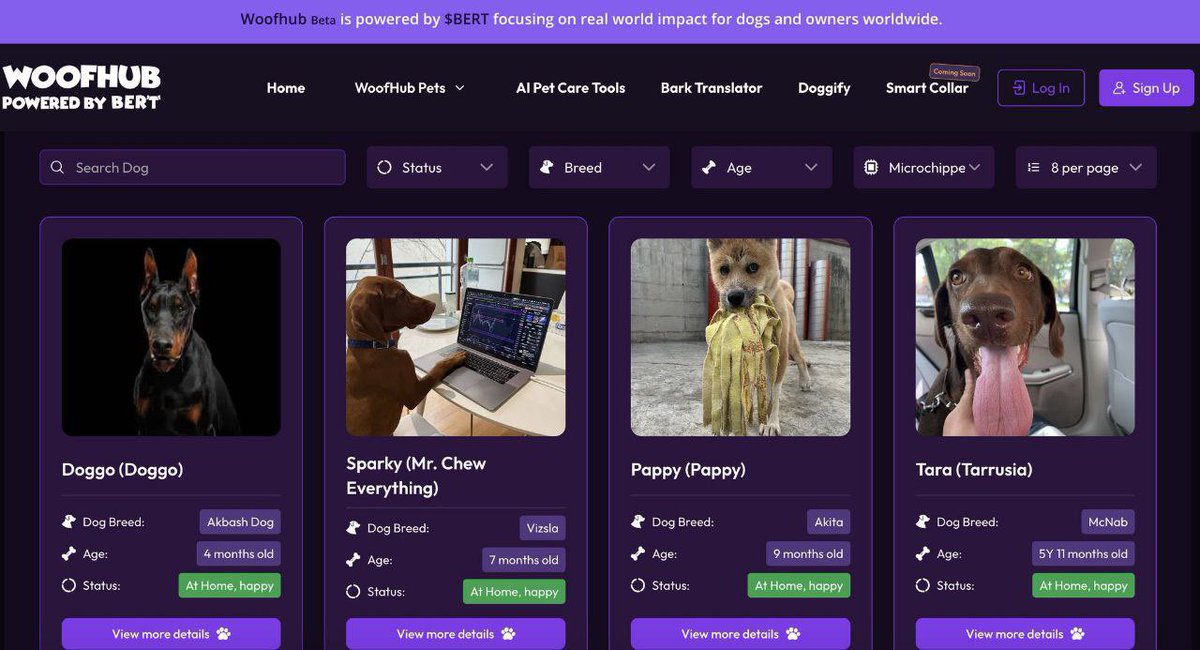
Task: Select Bark Translator in the navigation
Action: pyautogui.click(x=711, y=87)
